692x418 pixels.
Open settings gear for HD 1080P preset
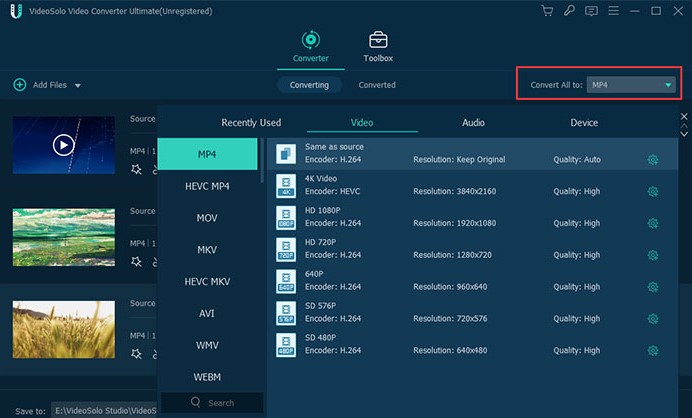click(x=652, y=223)
